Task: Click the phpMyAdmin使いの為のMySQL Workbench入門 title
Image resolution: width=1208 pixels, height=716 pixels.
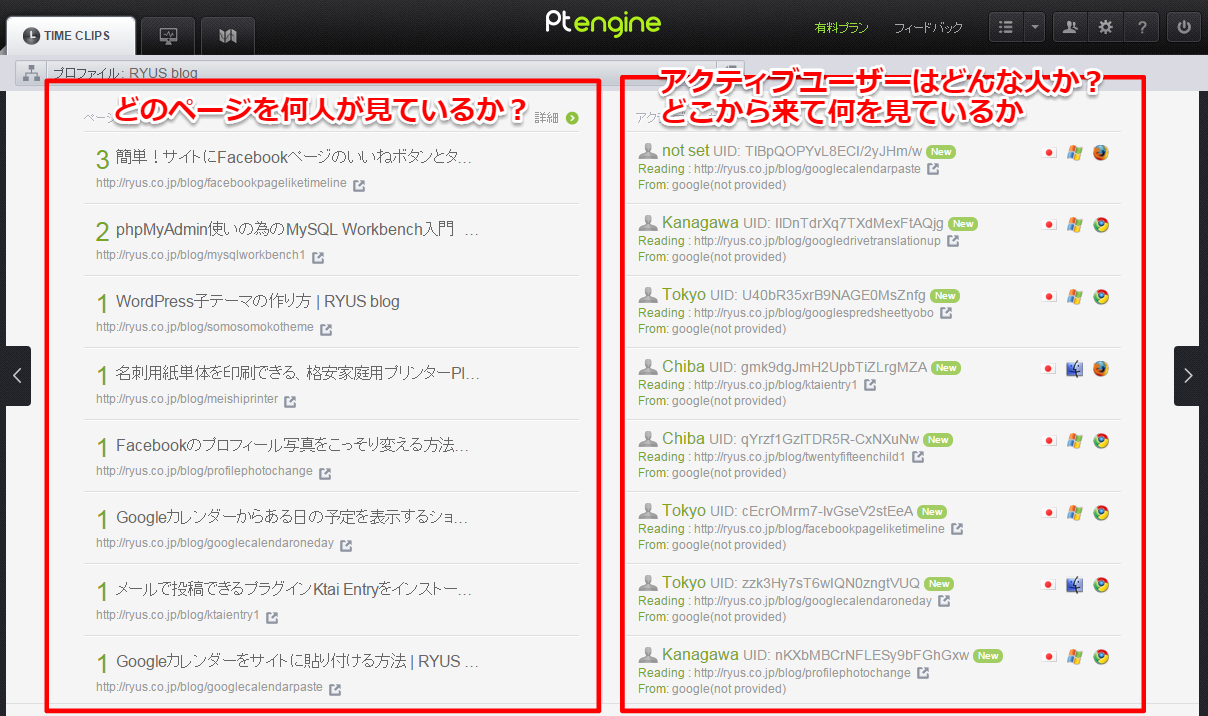Action: pos(297,229)
